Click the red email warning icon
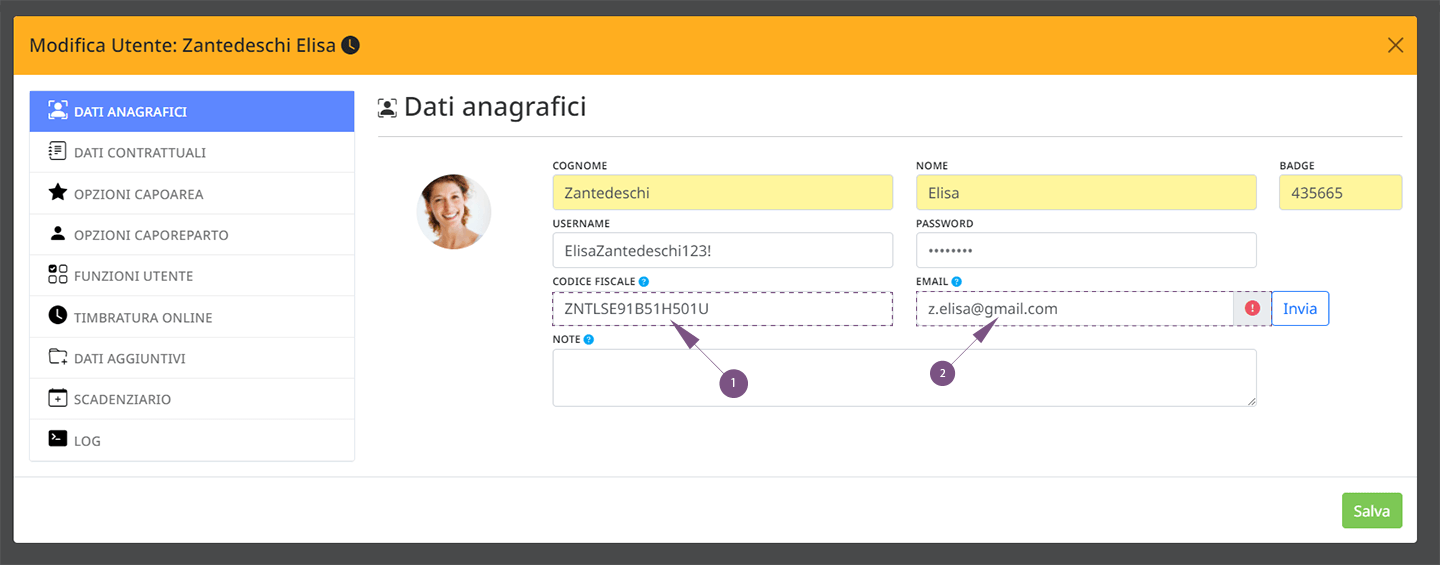Screen dimensions: 1440x565 1252,309
